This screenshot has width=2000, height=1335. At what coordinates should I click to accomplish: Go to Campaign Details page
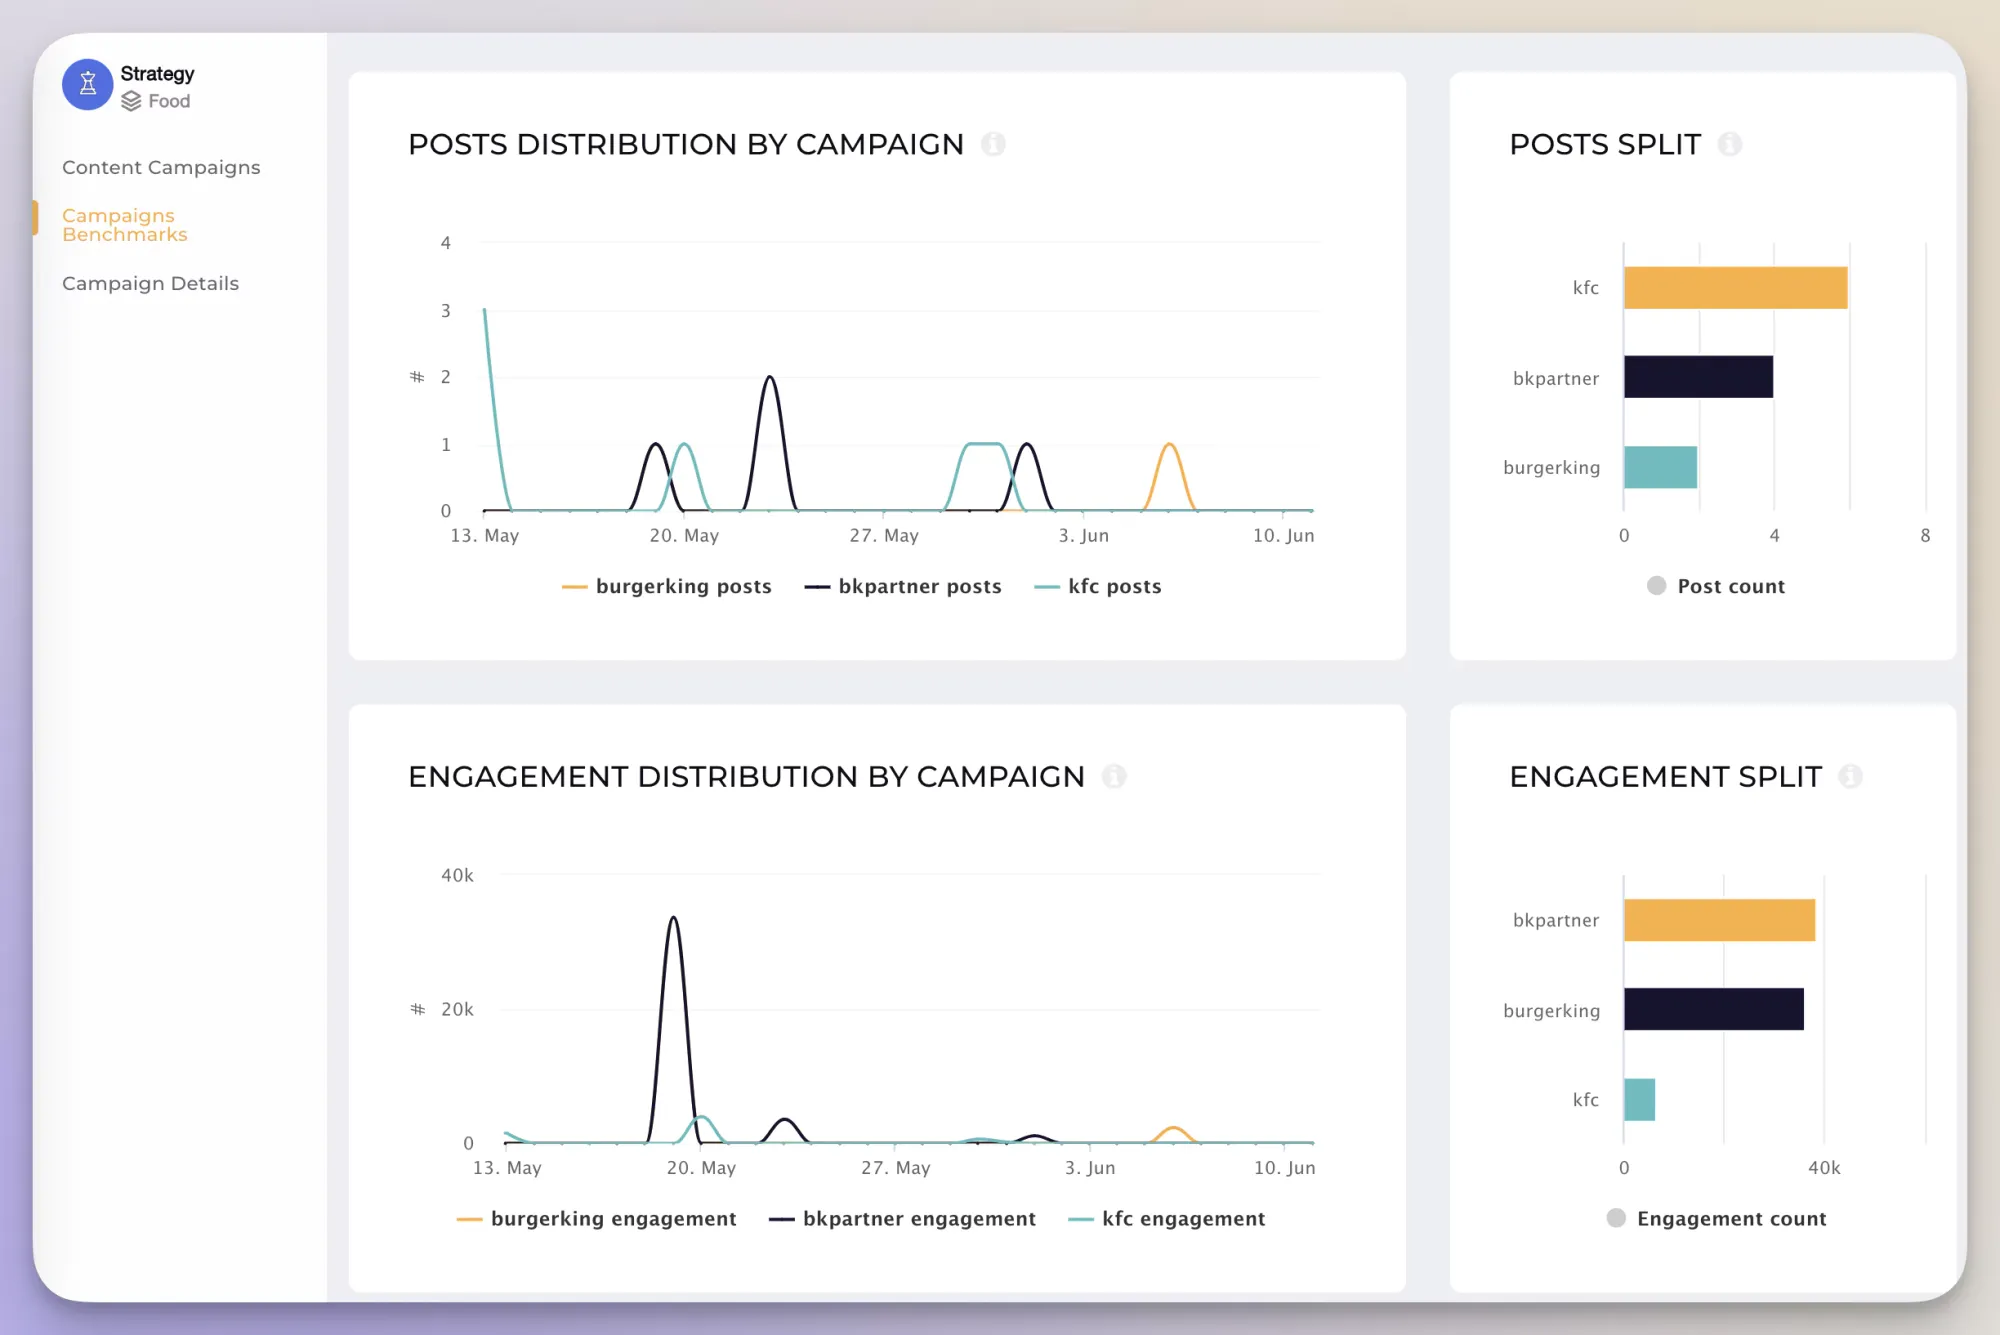point(150,283)
